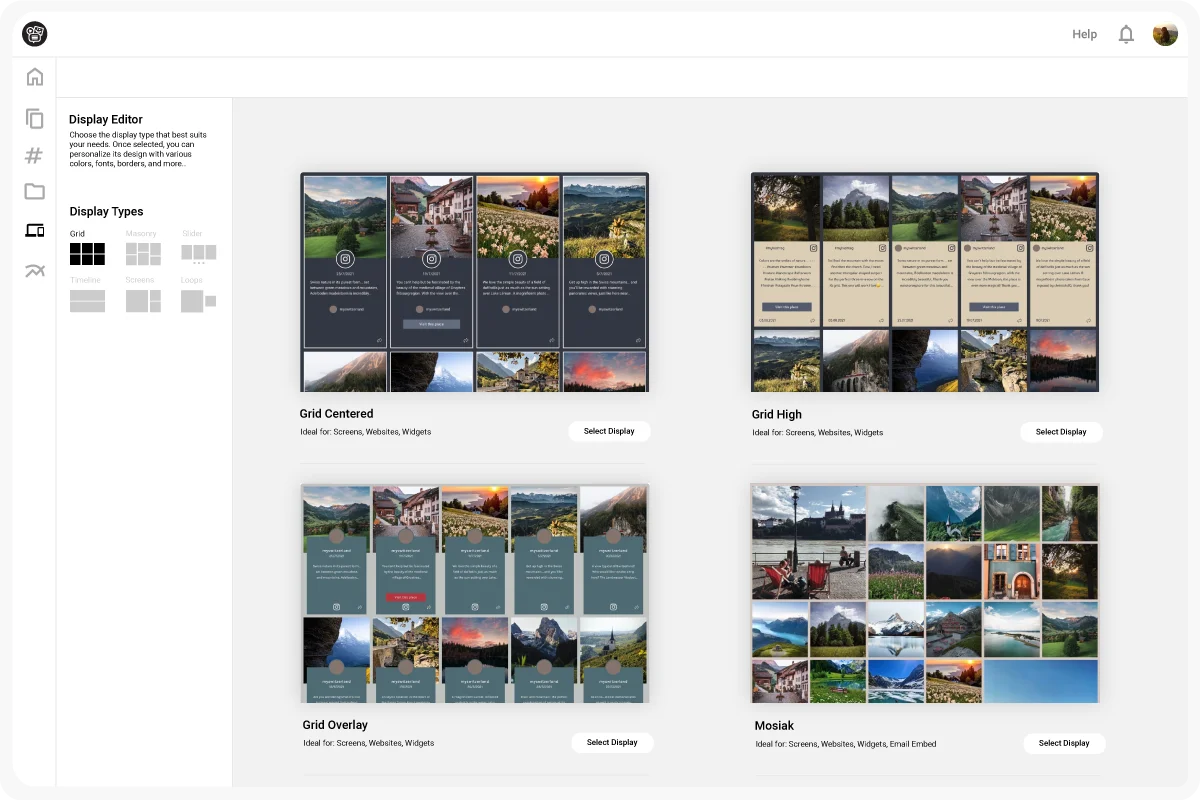Open the folder icon in sidebar
This screenshot has width=1200, height=800.
[x=35, y=192]
